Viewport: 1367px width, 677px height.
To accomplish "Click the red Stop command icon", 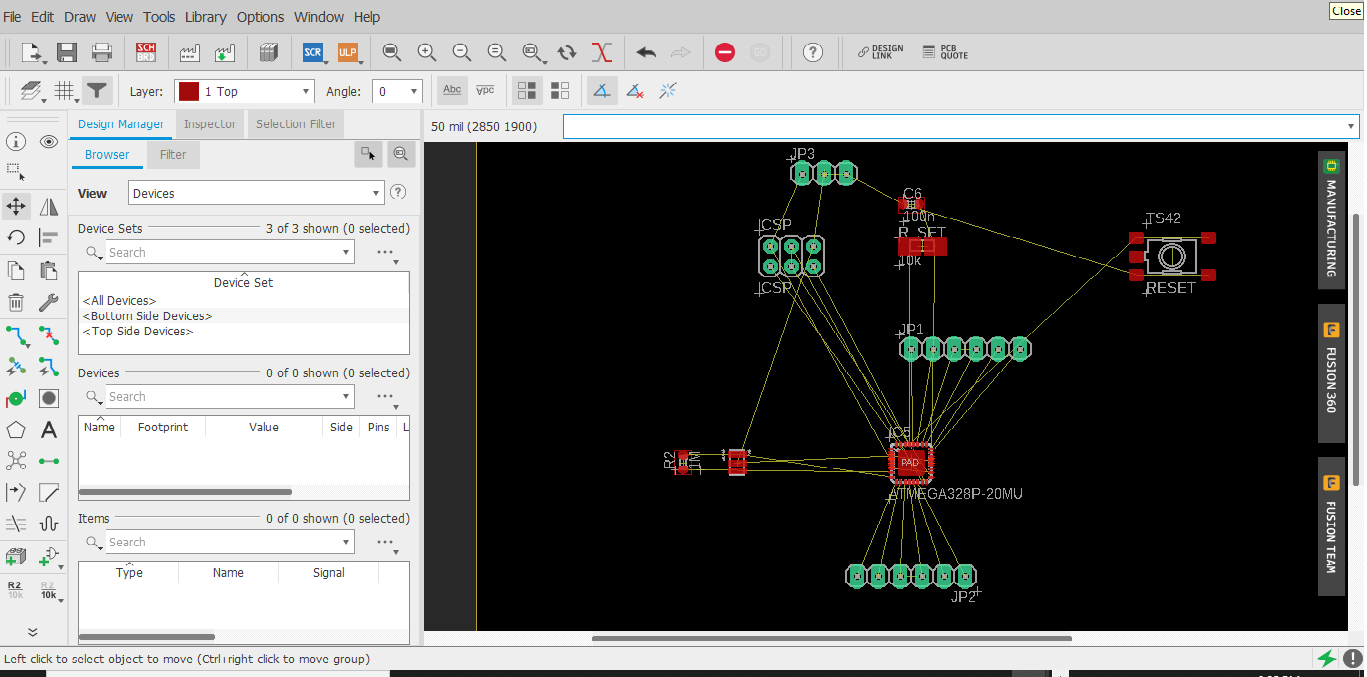I will (x=725, y=52).
